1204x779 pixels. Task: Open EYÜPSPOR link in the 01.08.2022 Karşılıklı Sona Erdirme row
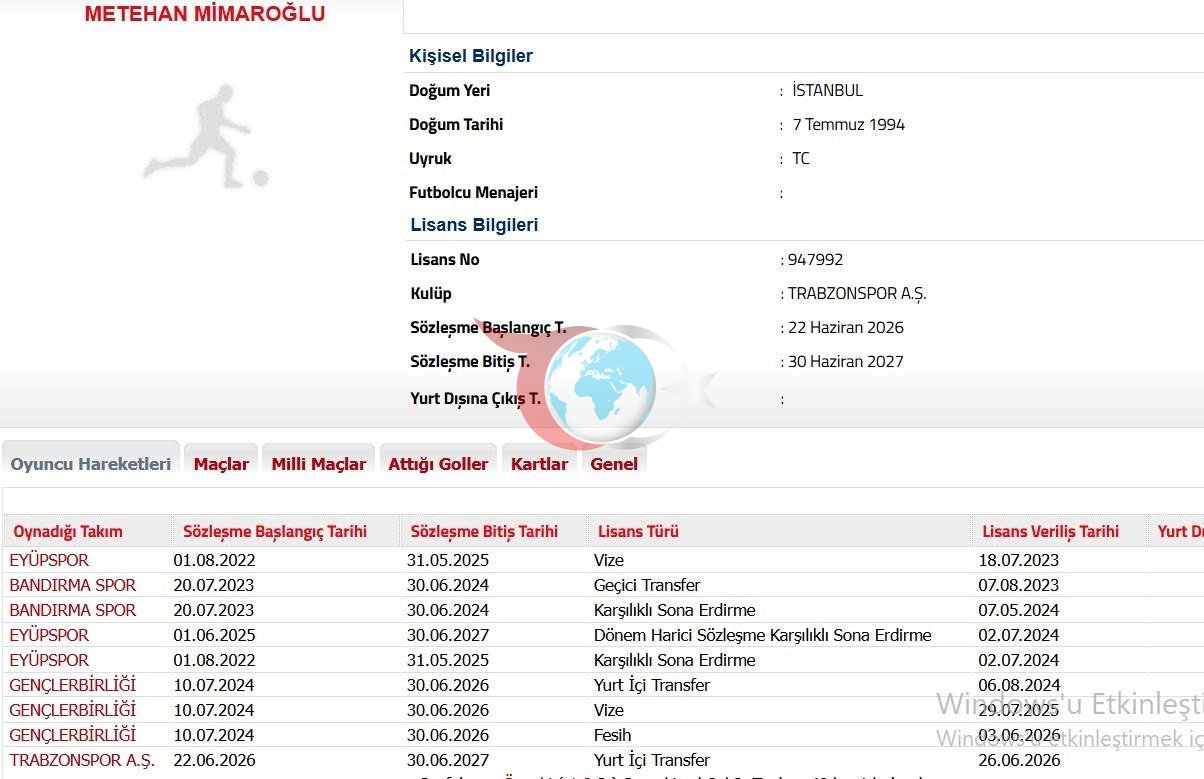pos(49,660)
